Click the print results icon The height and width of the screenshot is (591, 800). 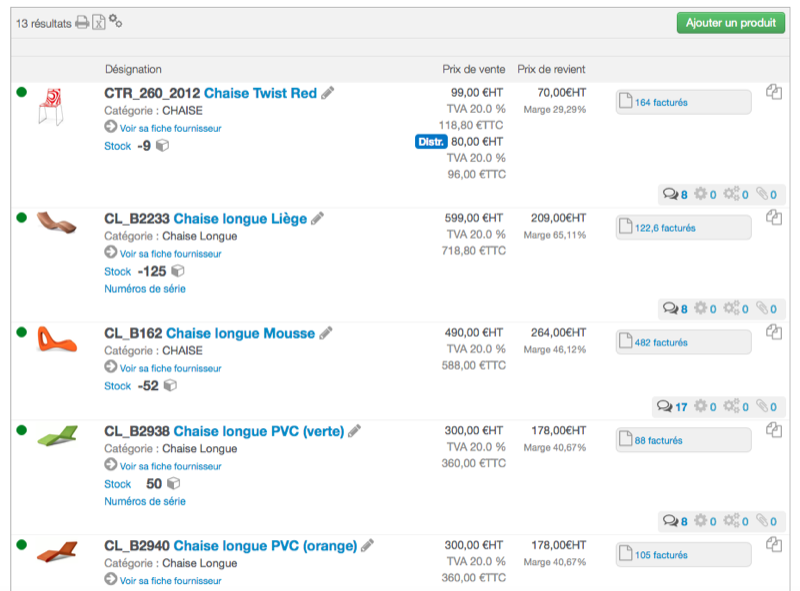[x=82, y=22]
